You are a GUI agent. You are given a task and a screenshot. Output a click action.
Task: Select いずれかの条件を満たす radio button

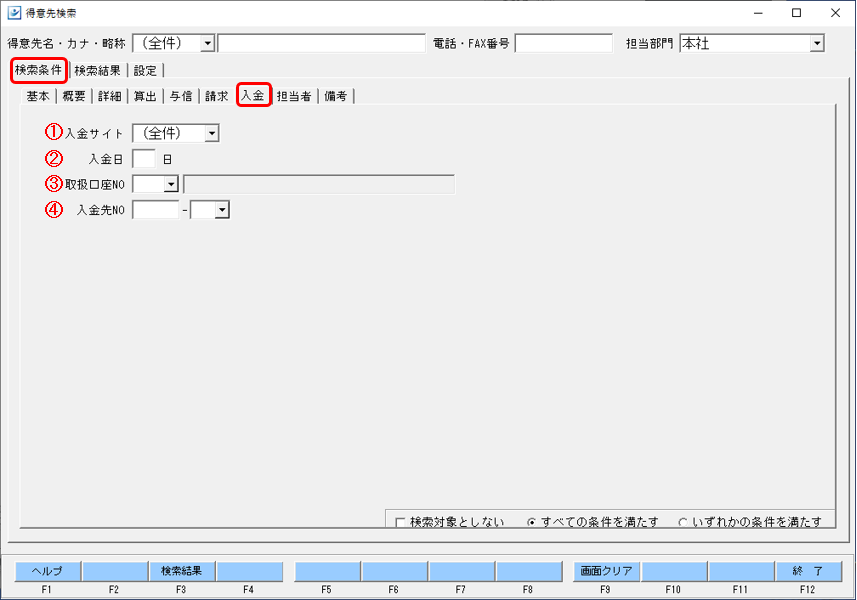coord(683,522)
